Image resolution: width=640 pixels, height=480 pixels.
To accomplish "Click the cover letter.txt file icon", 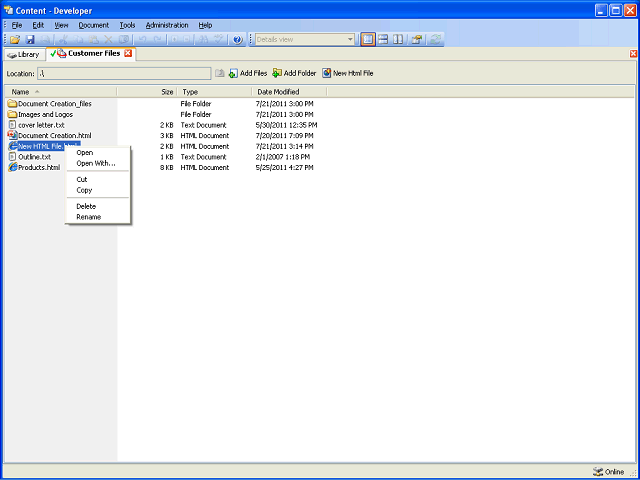I will click(x=13, y=125).
